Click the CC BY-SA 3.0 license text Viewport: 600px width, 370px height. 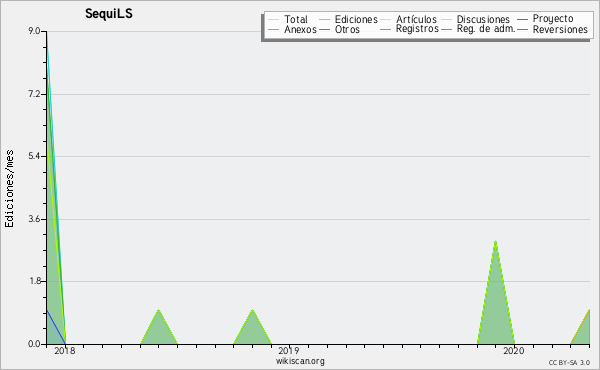point(569,363)
